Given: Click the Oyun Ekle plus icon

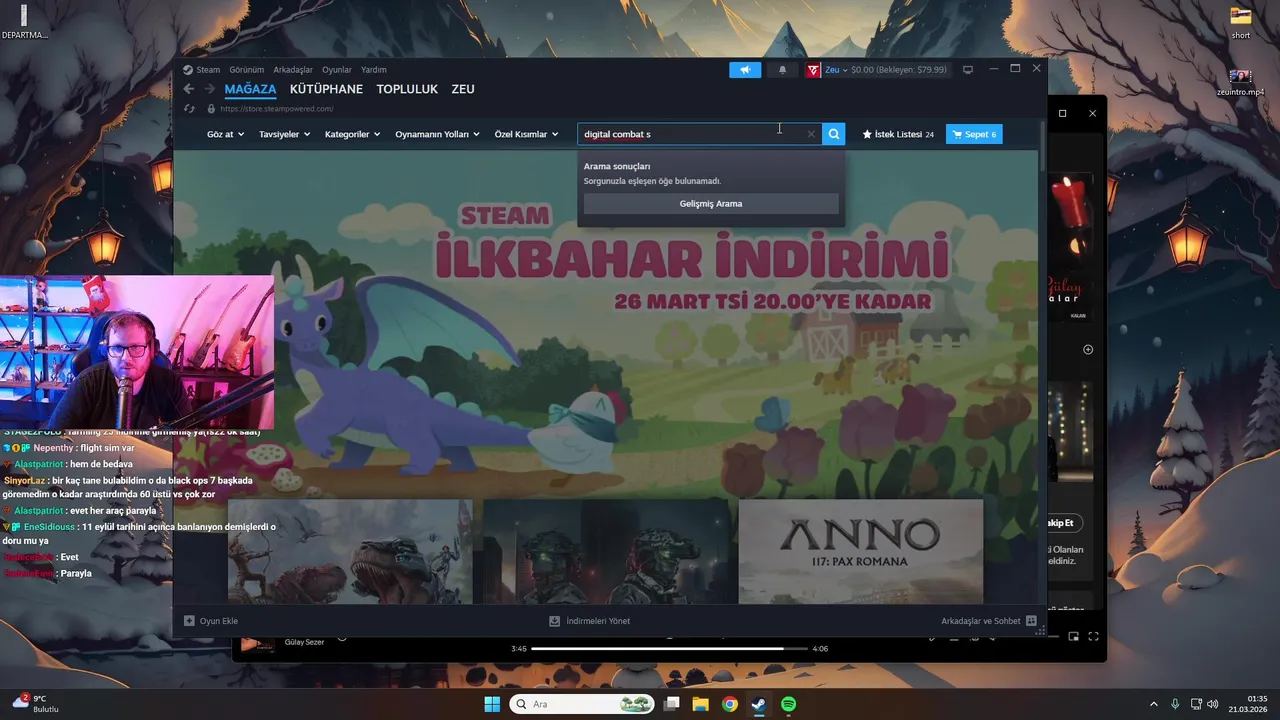Looking at the screenshot, I should pyautogui.click(x=189, y=621).
